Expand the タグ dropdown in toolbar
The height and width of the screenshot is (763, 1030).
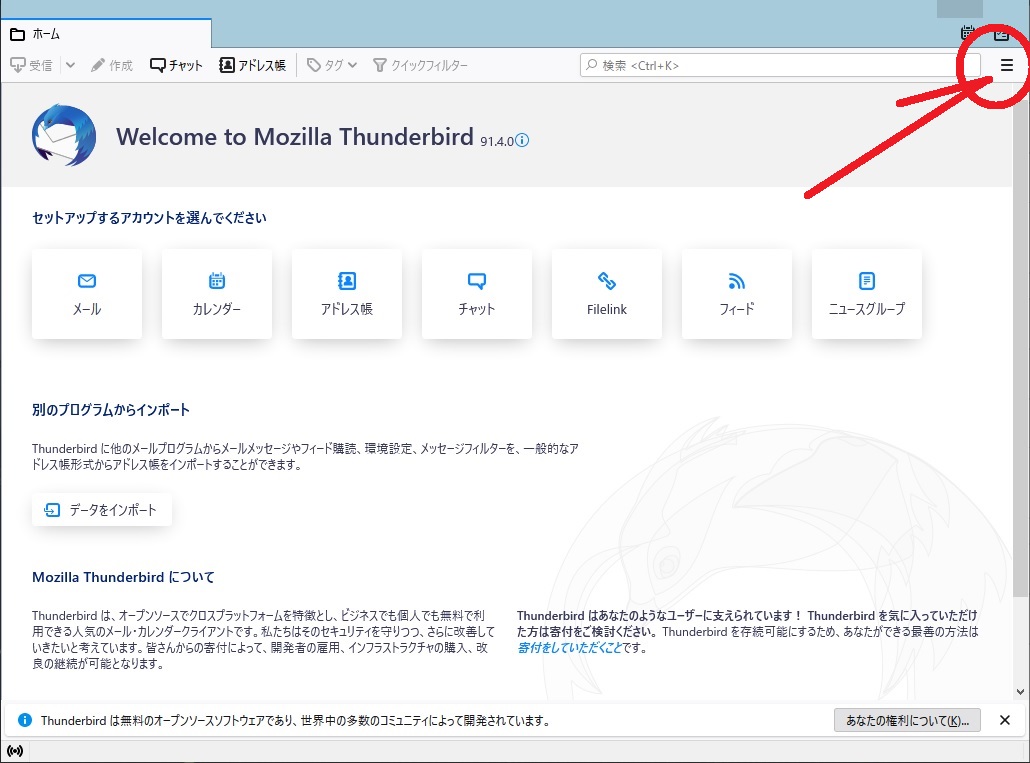(x=352, y=65)
